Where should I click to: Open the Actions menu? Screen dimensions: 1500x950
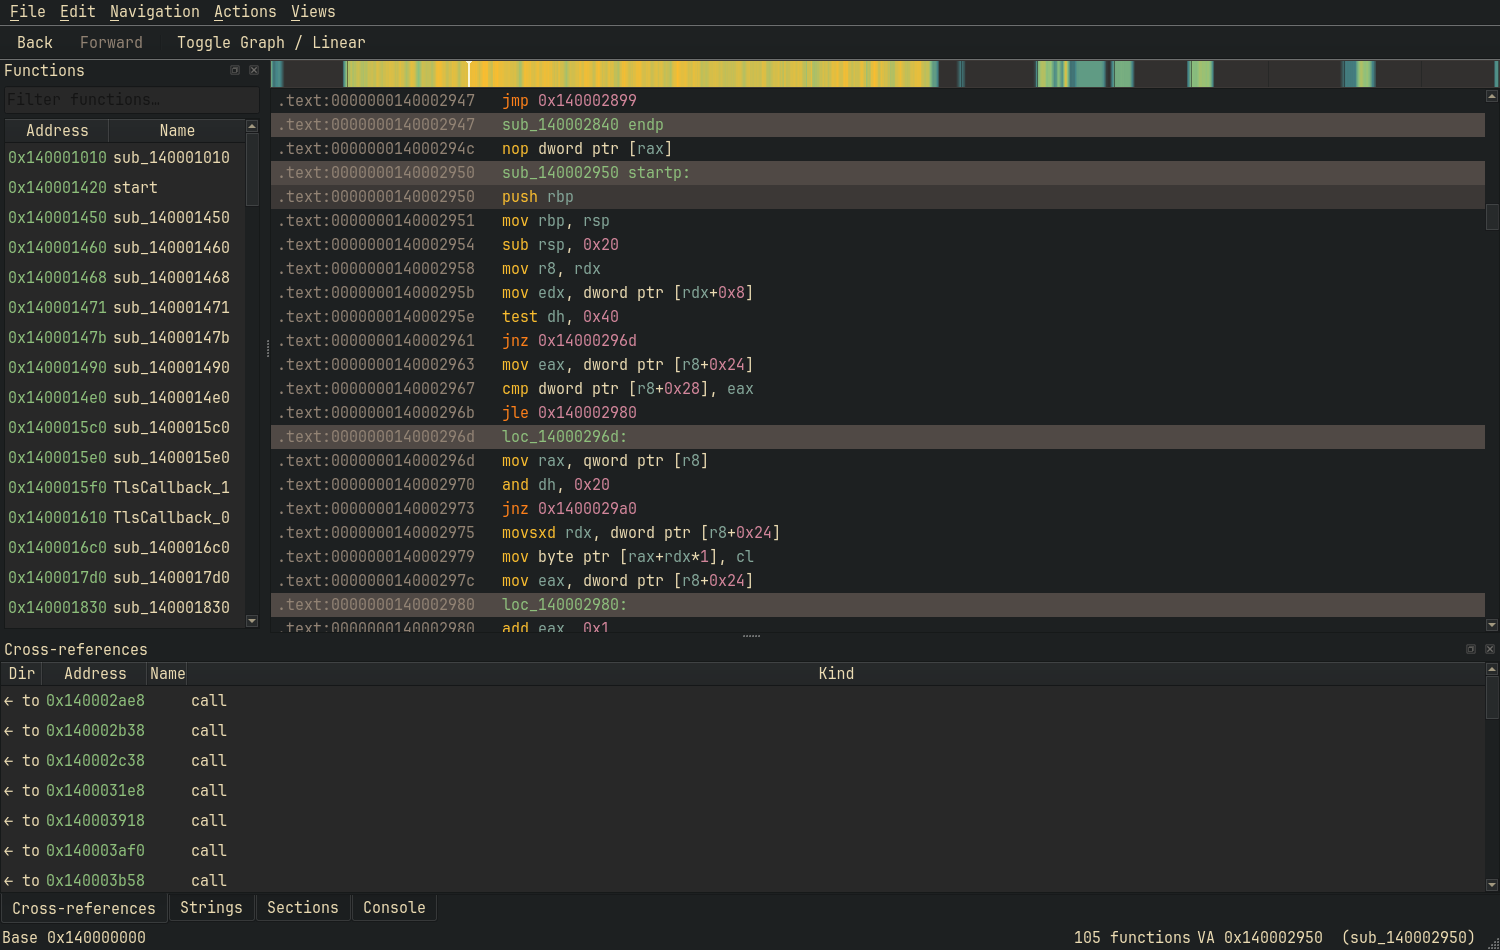pos(245,12)
